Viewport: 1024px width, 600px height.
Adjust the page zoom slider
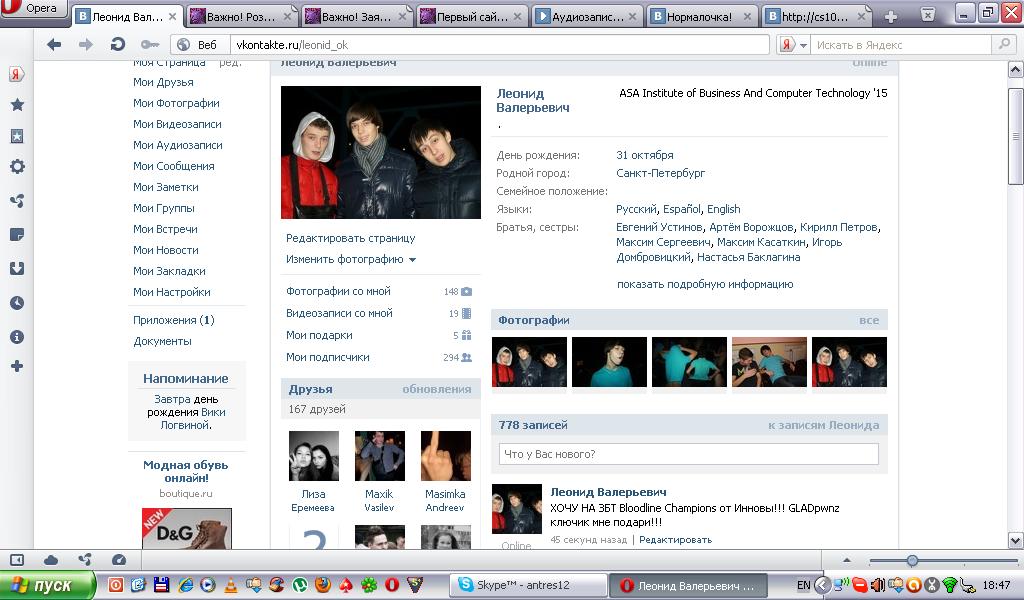coord(912,561)
